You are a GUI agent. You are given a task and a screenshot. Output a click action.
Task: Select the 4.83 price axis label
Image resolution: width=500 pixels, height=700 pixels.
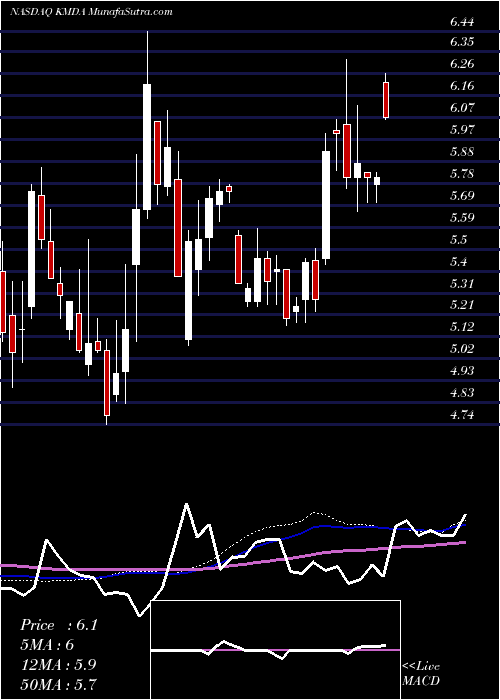click(462, 393)
